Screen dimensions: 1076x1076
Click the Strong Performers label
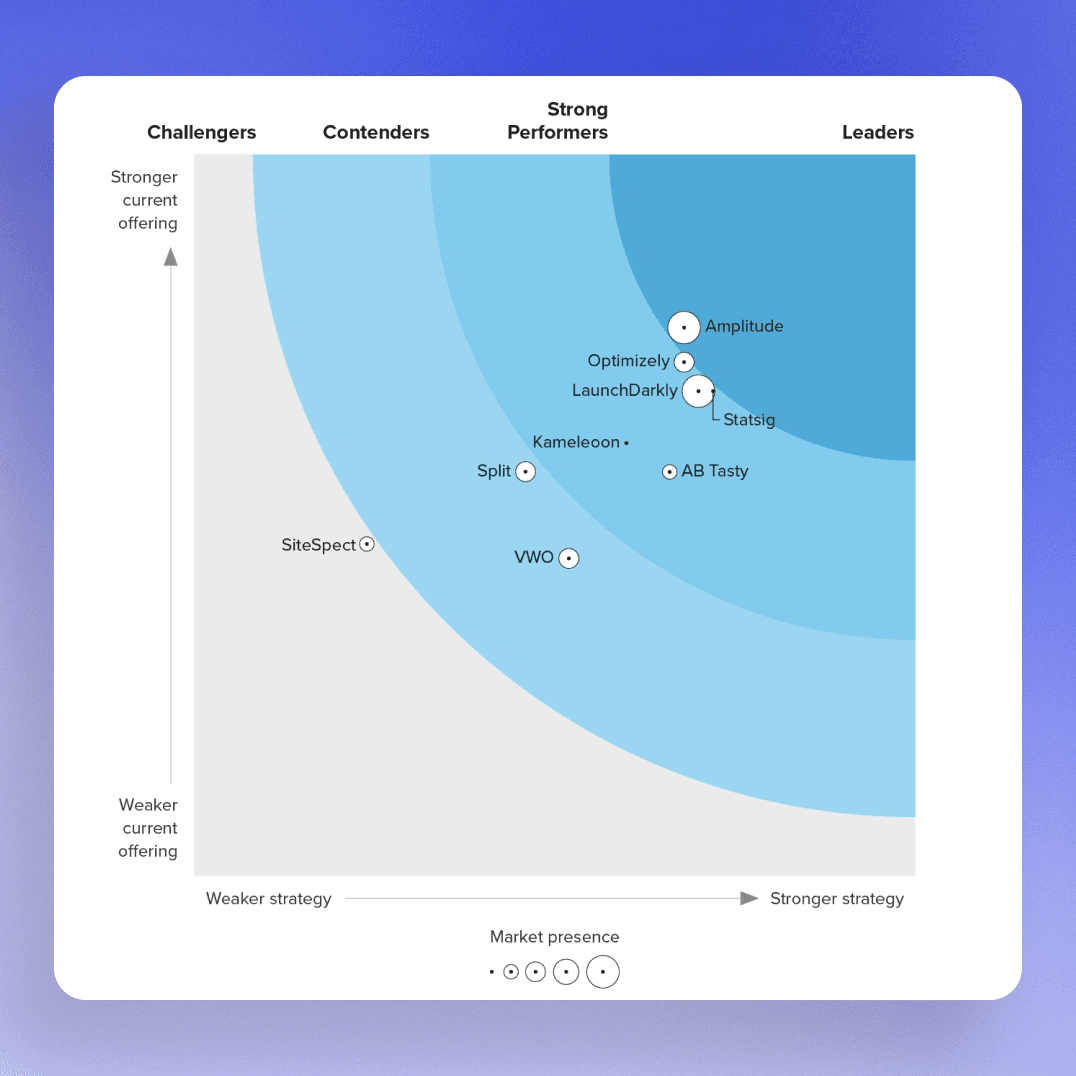557,121
